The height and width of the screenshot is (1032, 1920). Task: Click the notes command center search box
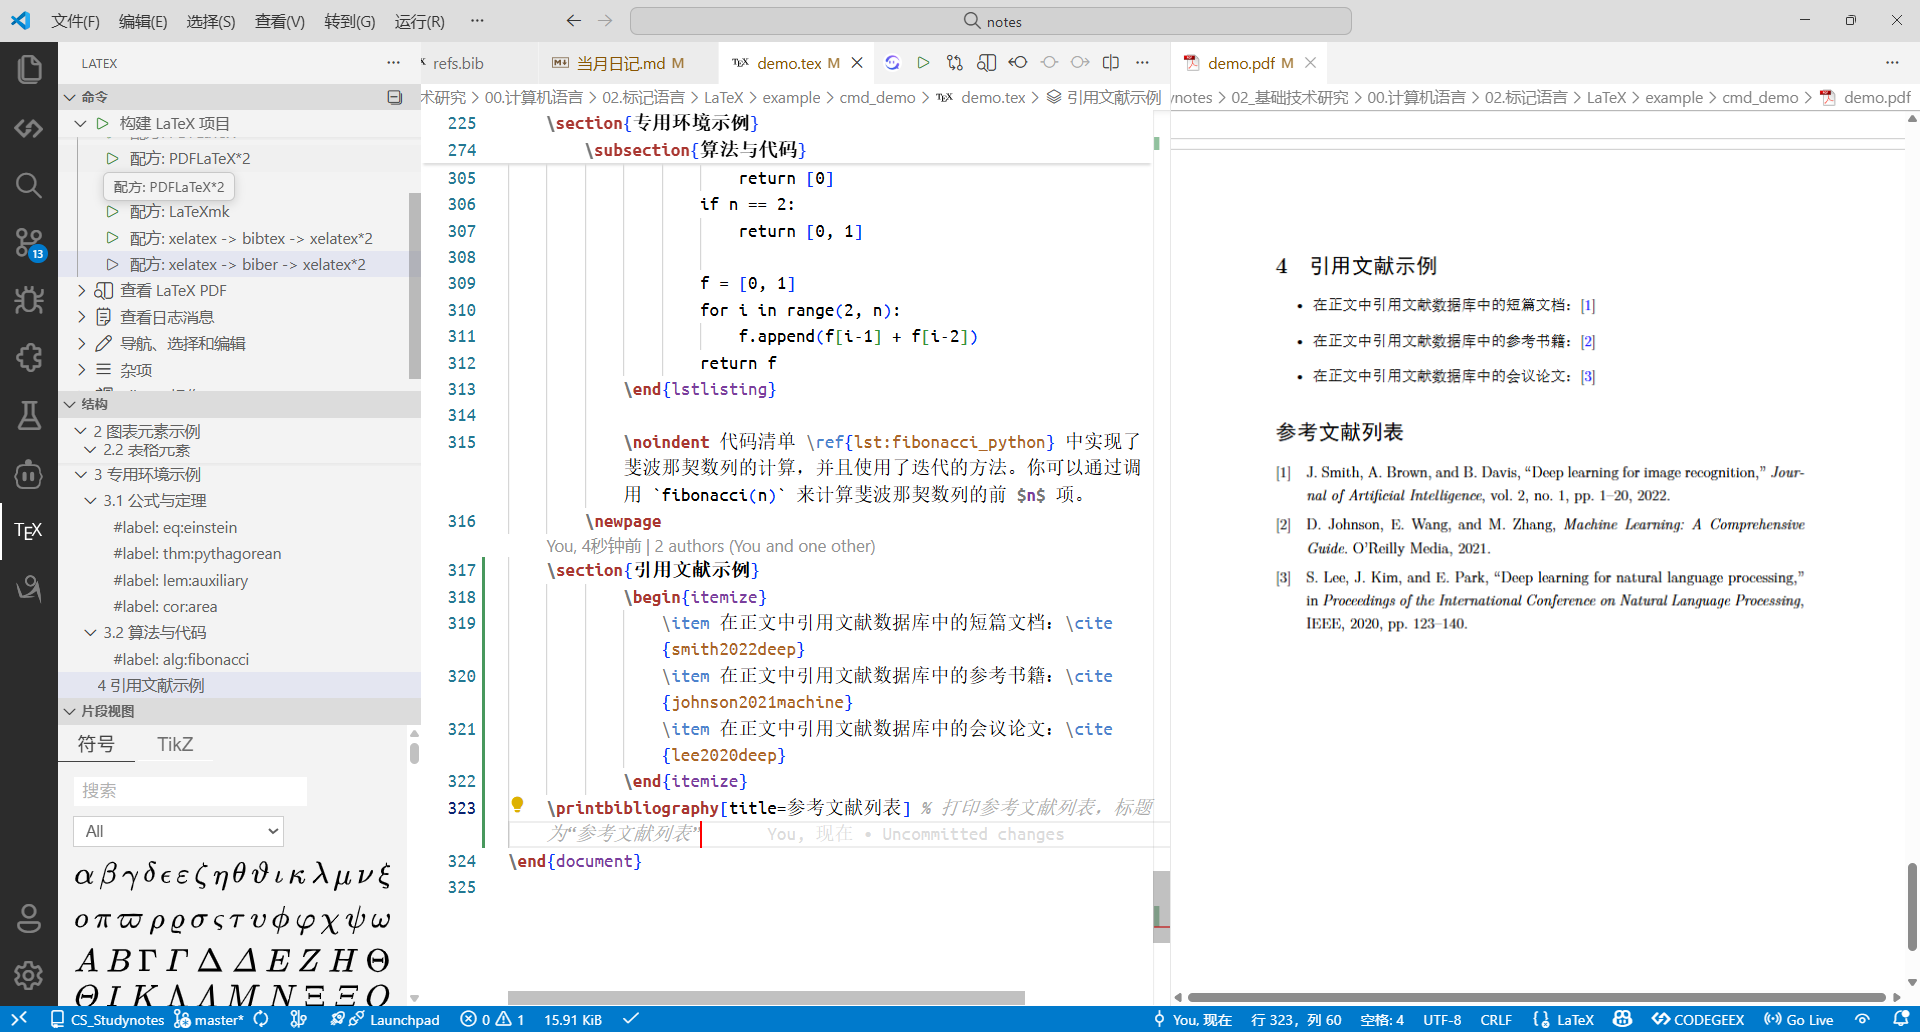point(991,21)
